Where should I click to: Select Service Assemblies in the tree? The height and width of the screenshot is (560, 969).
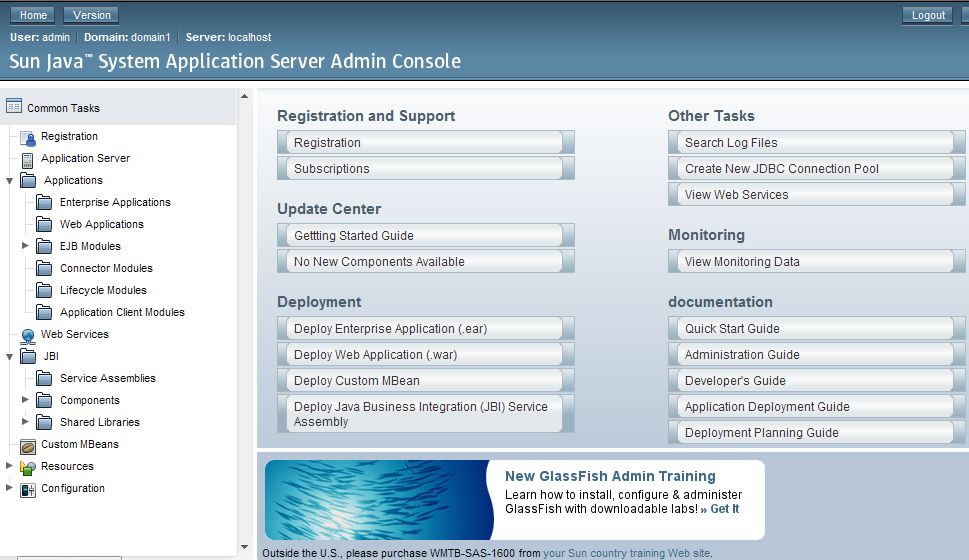[108, 378]
